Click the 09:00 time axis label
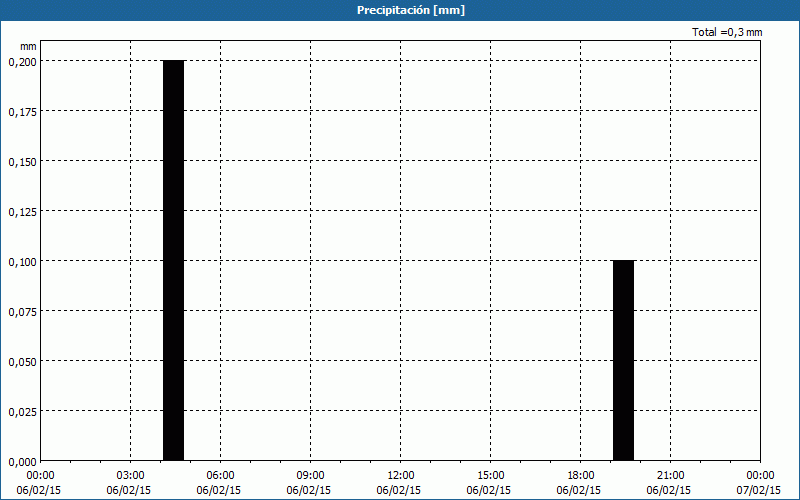This screenshot has width=800, height=500. tap(311, 476)
